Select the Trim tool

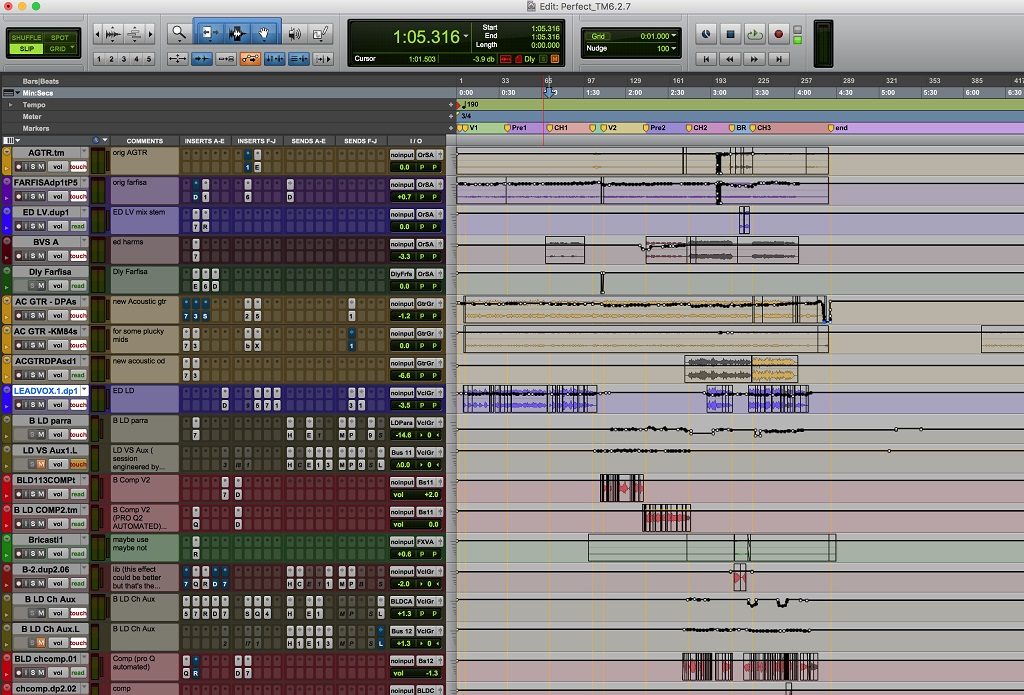tap(210, 33)
